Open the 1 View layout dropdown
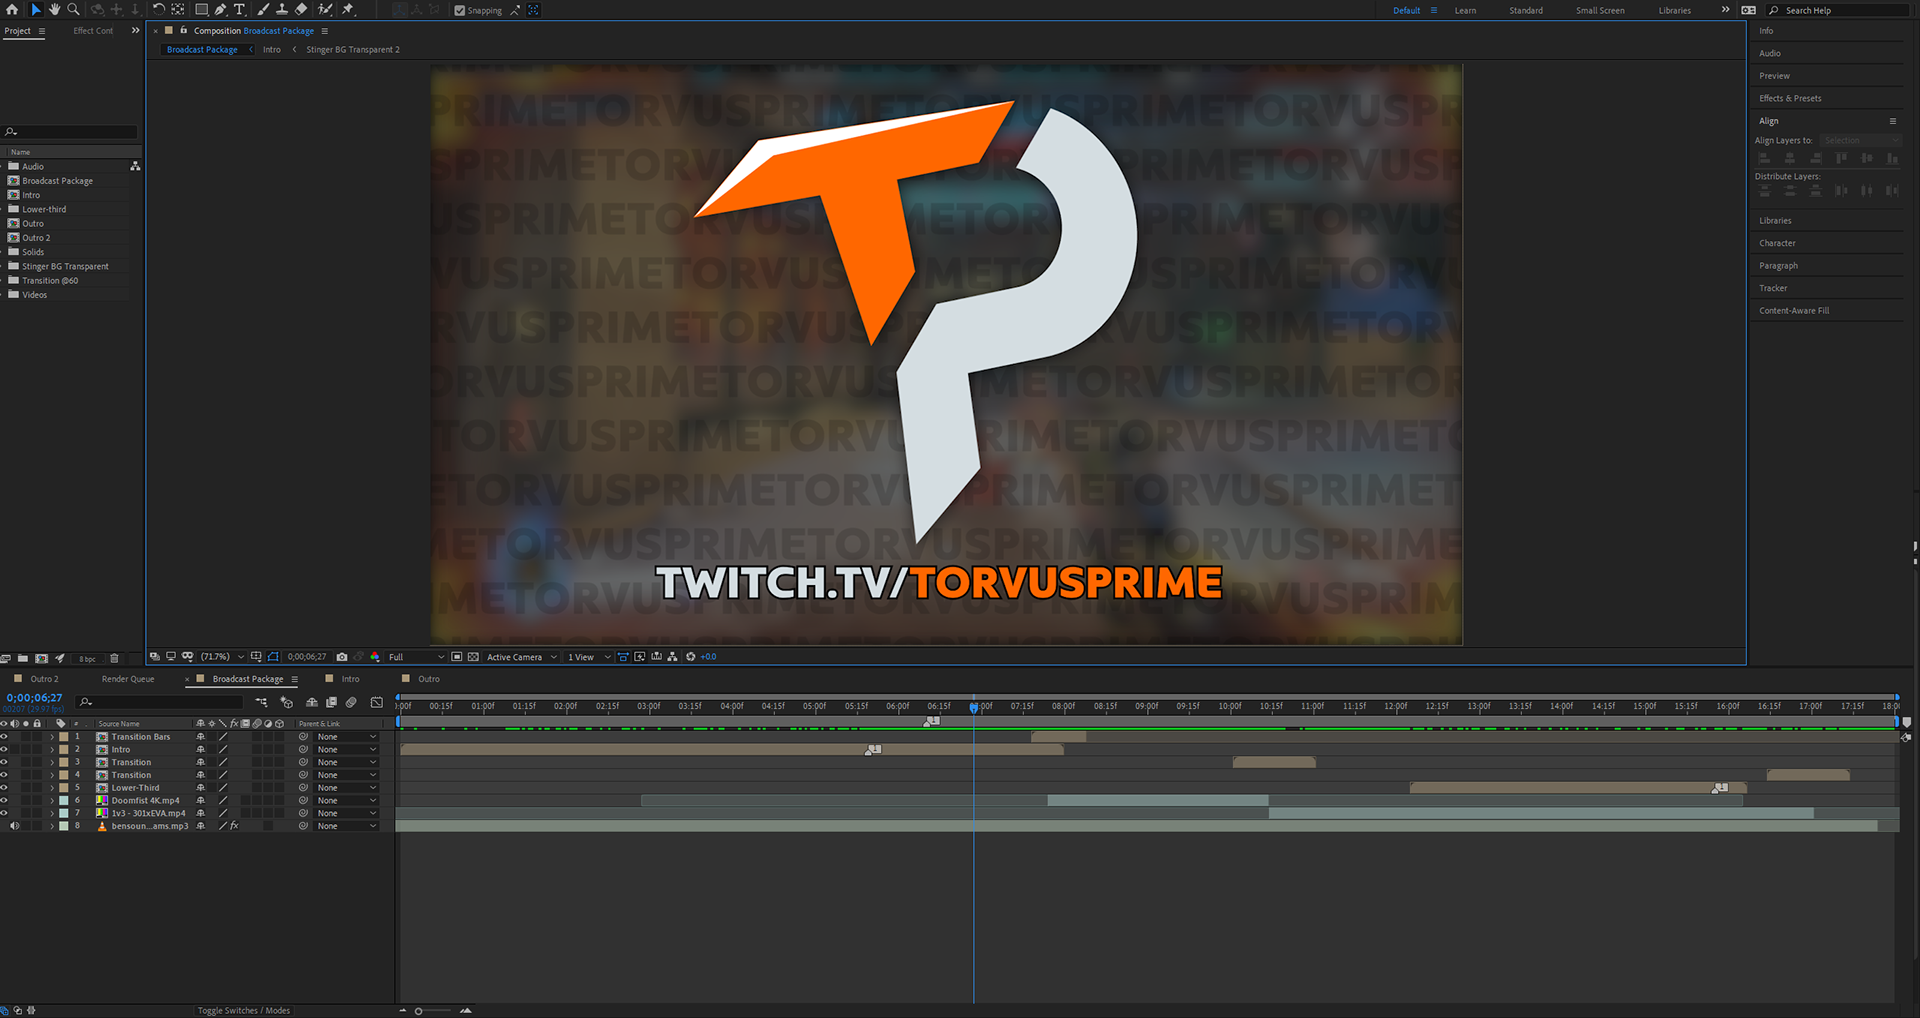Viewport: 1920px width, 1018px height. tap(589, 657)
